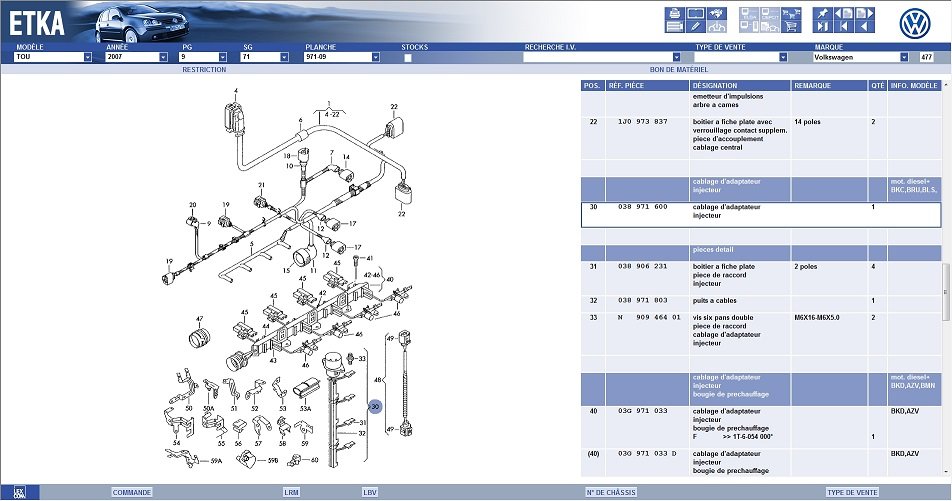Click the greyed upload tray icon
The height and width of the screenshot is (501, 952).
click(x=717, y=27)
